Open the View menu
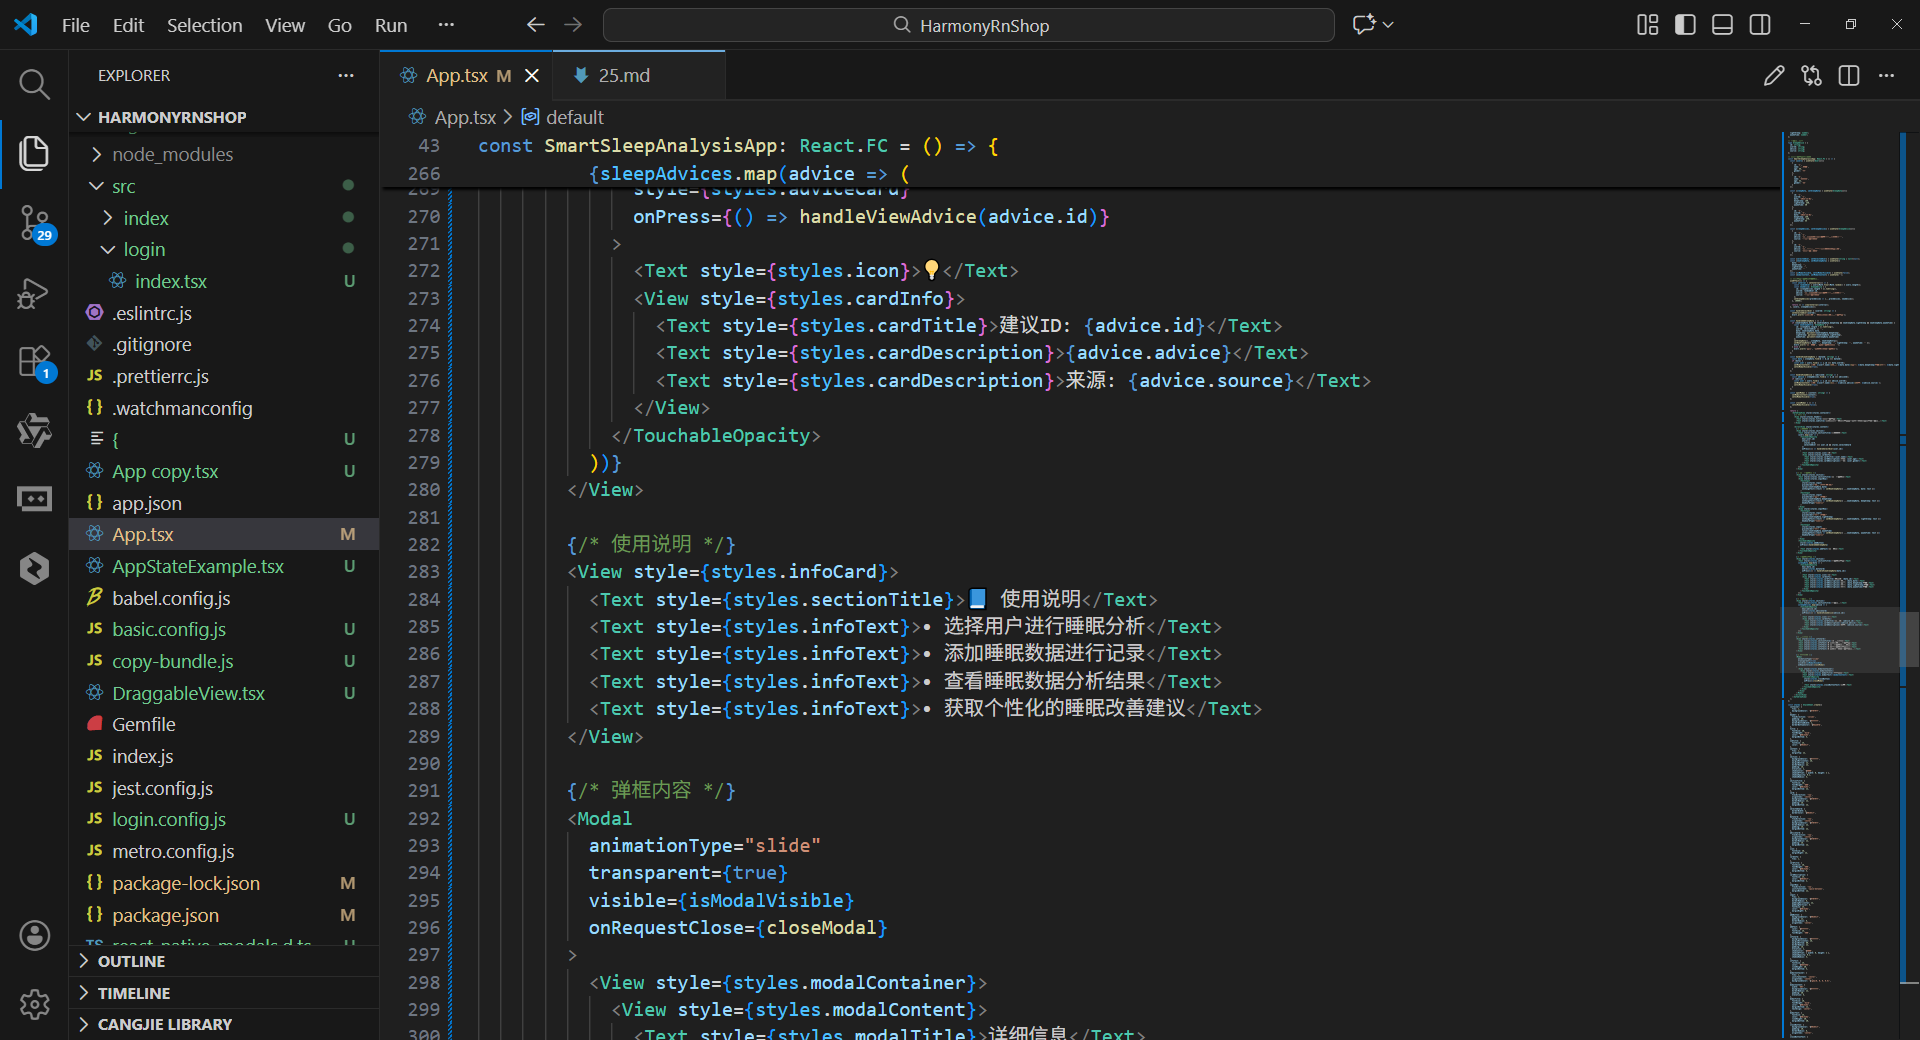The image size is (1920, 1040). point(285,25)
